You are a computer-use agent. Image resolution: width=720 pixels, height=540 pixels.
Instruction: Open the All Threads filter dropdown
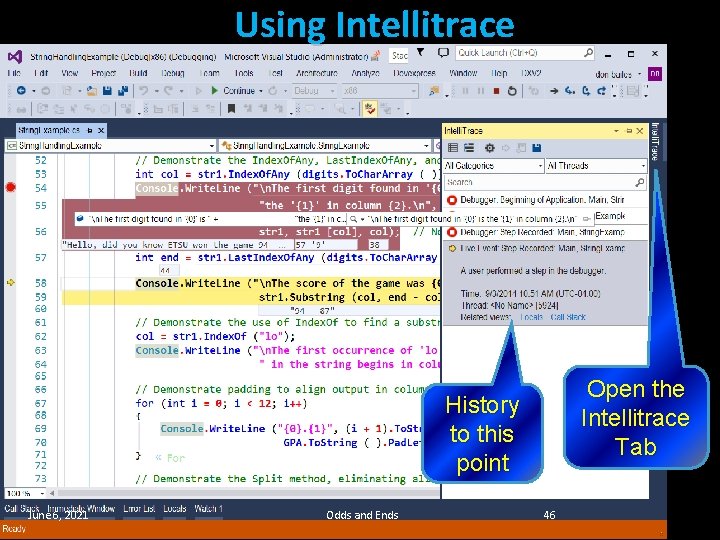tap(596, 165)
